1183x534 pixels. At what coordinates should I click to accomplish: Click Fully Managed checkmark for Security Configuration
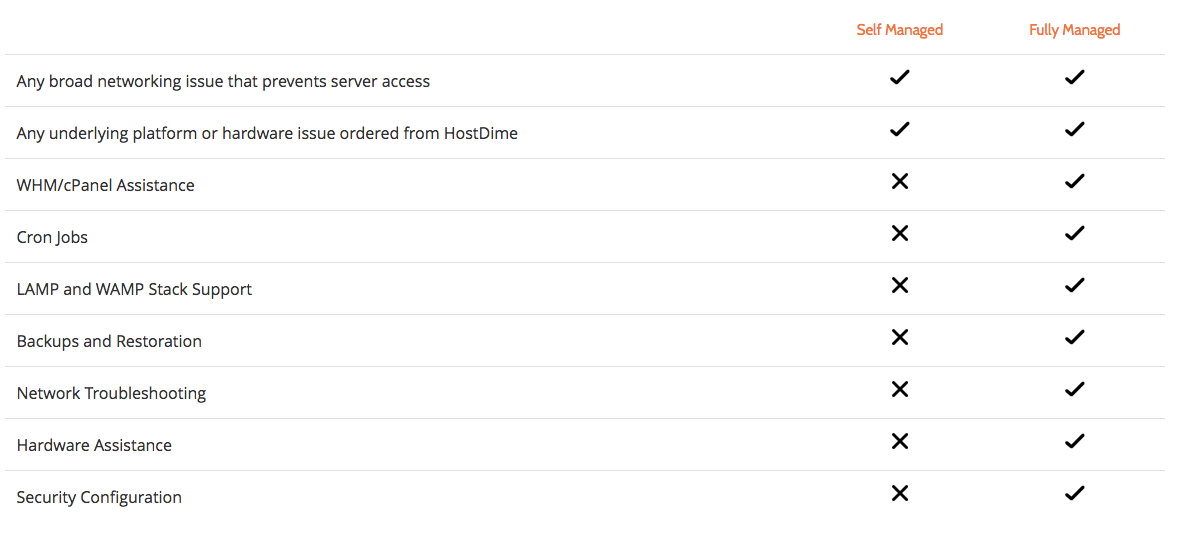(x=1074, y=493)
